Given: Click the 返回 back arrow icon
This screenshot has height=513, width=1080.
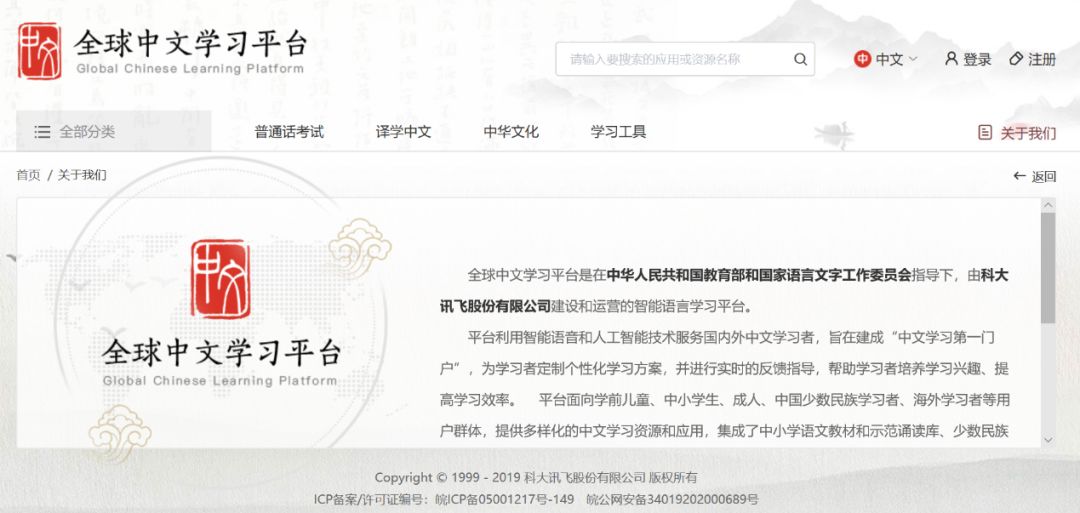Looking at the screenshot, I should [1019, 176].
